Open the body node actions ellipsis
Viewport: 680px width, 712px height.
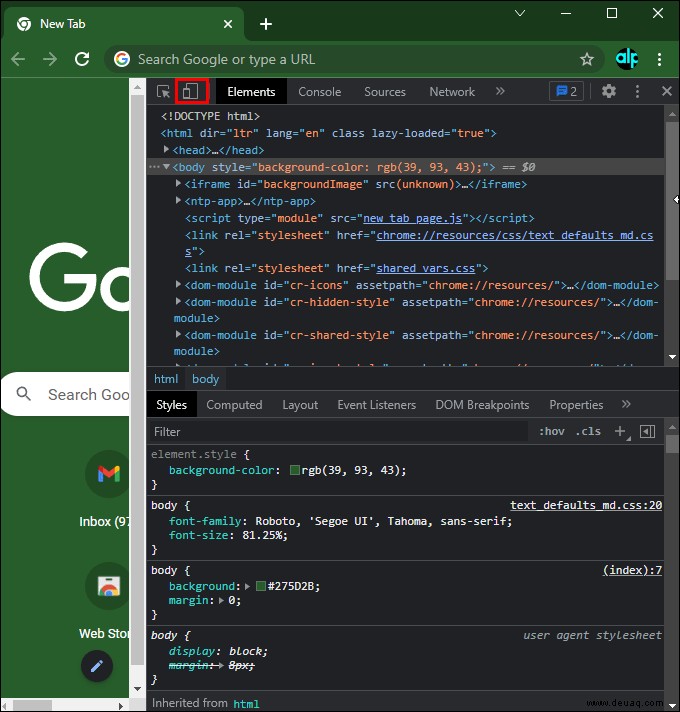154,167
